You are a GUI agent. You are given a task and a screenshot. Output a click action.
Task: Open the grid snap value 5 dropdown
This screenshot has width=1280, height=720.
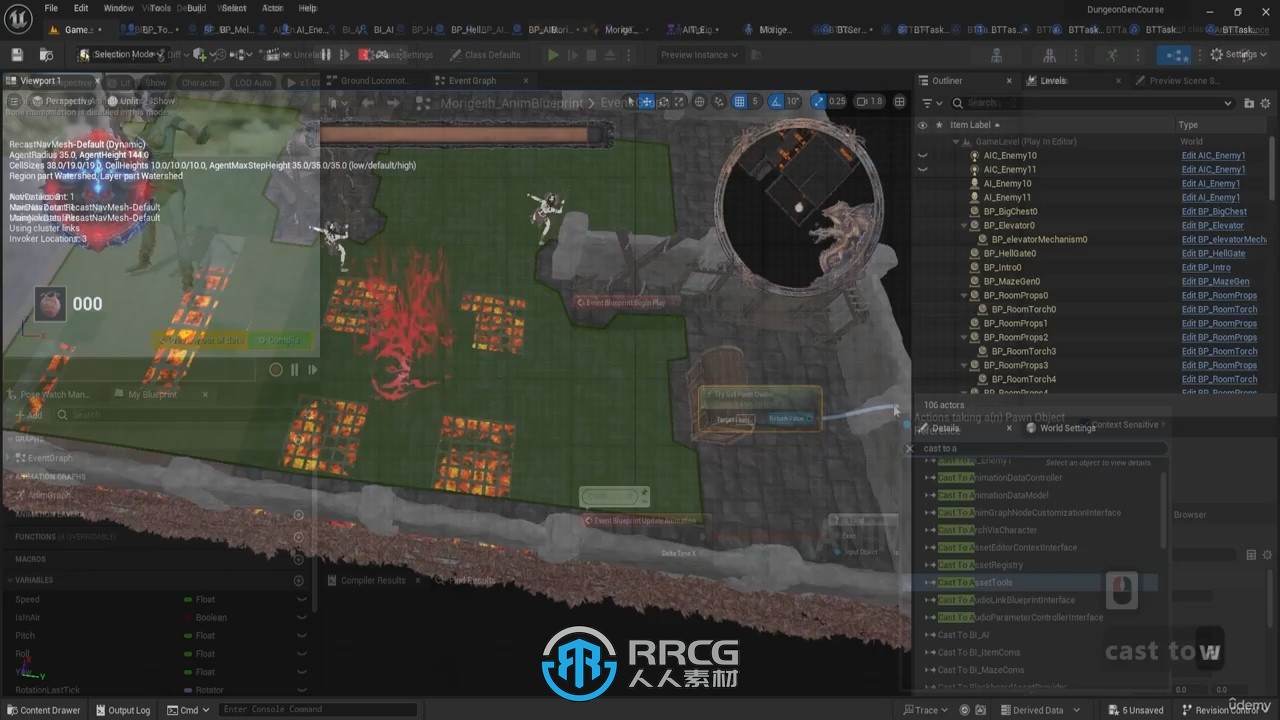(x=755, y=101)
